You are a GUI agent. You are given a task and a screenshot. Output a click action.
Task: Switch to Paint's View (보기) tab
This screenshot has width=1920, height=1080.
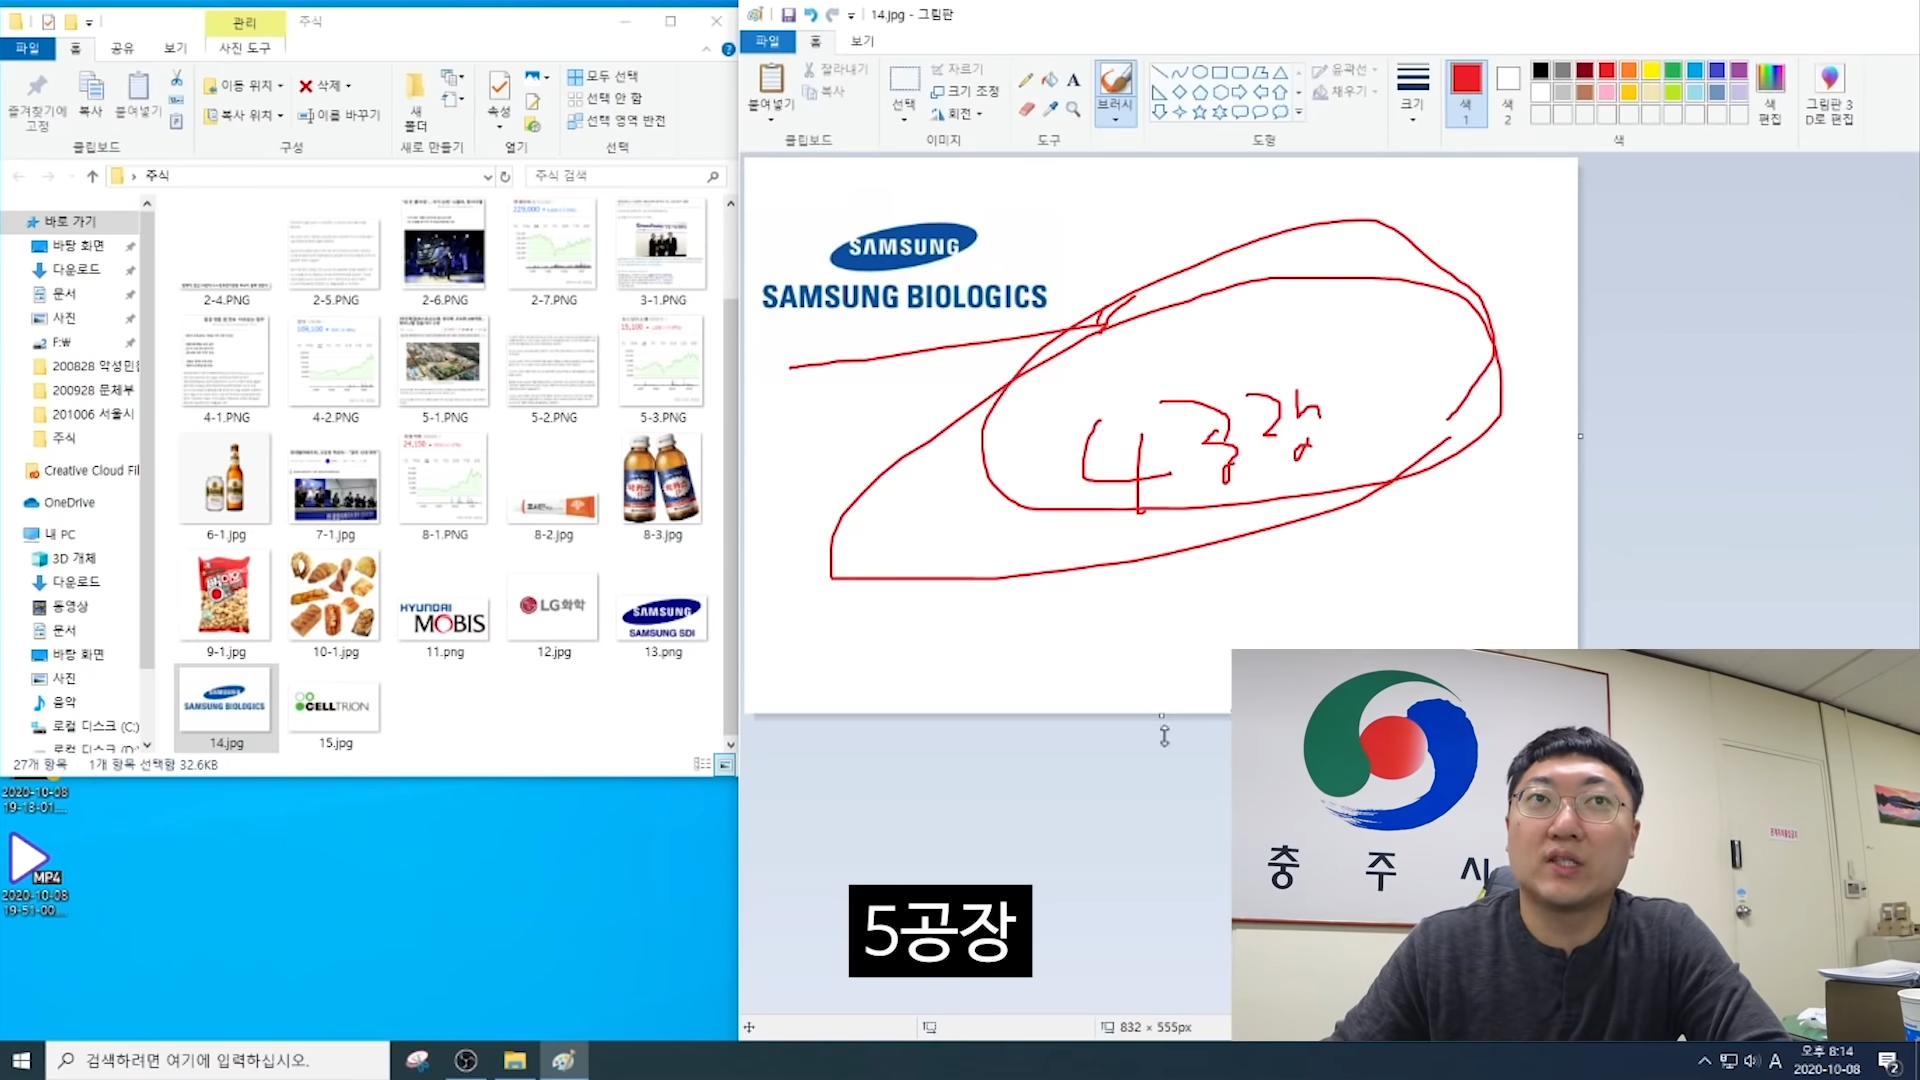tap(862, 41)
